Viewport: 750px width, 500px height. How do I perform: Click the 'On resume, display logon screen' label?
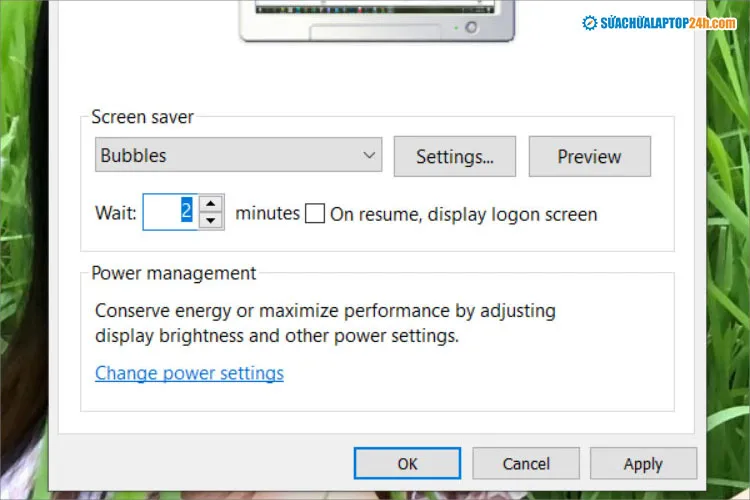tap(463, 214)
